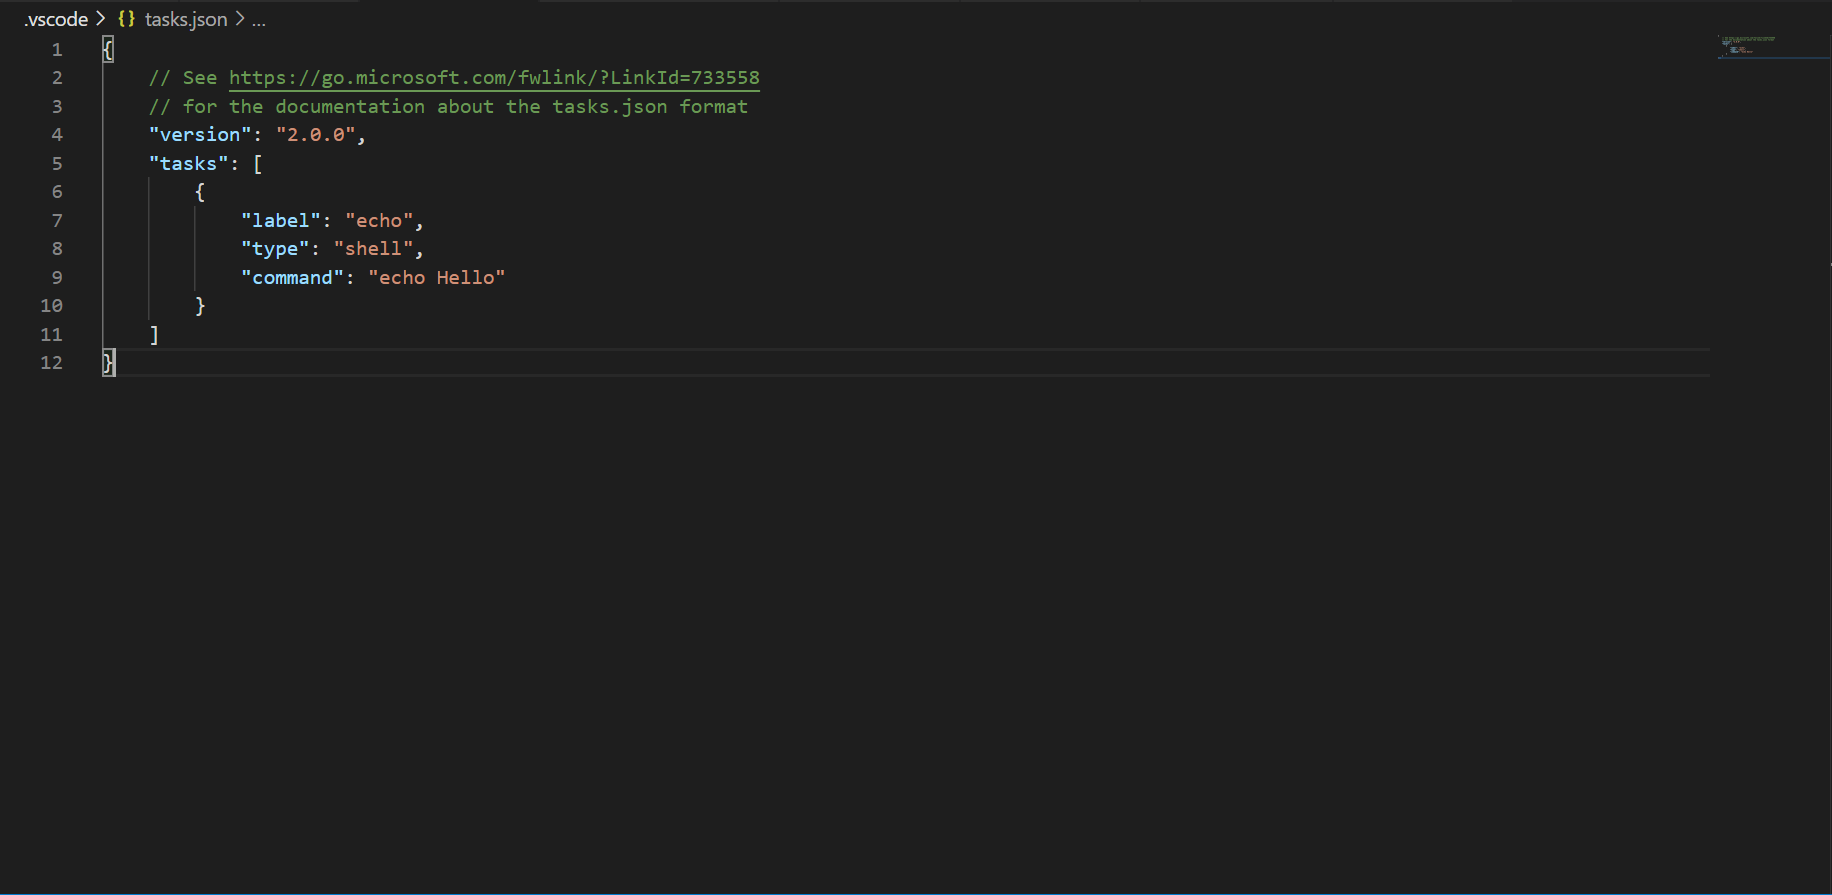Open the symbol picker via the breadcrumb ellipsis
The image size is (1832, 895).
pos(259,20)
